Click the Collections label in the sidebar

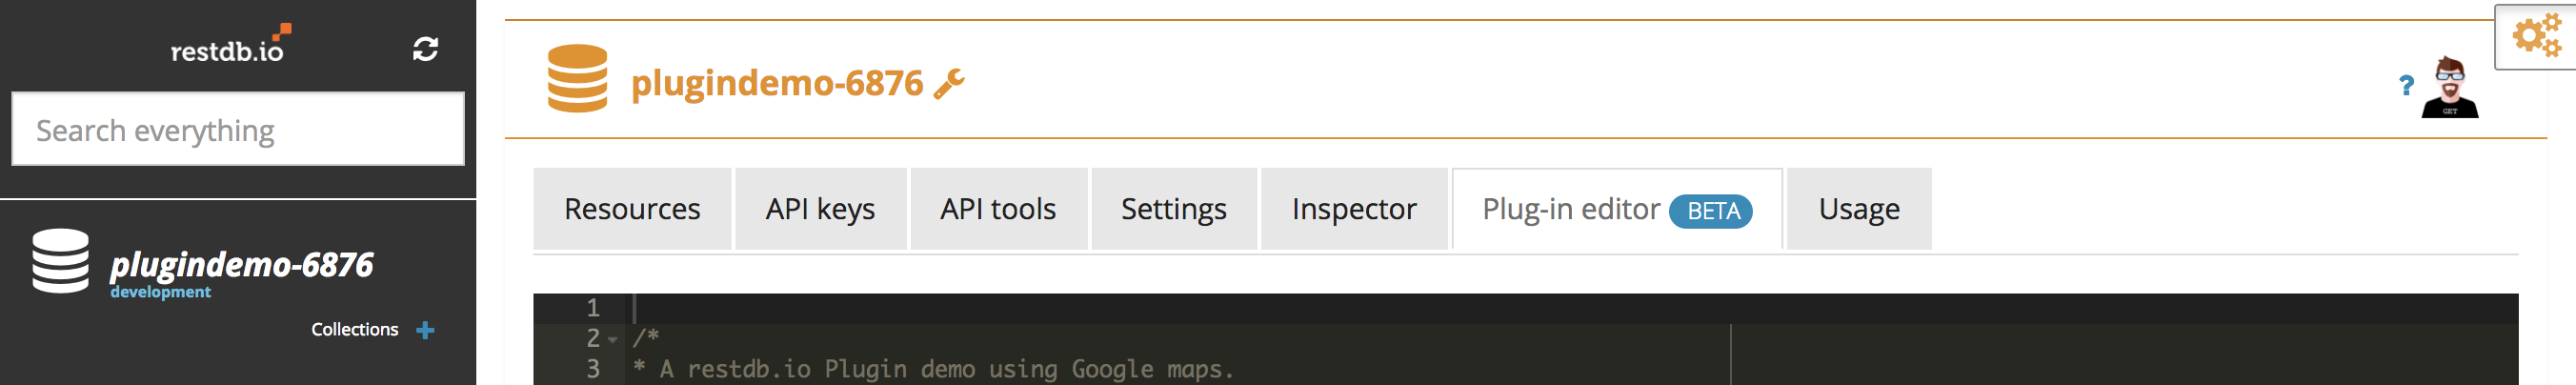click(x=354, y=330)
